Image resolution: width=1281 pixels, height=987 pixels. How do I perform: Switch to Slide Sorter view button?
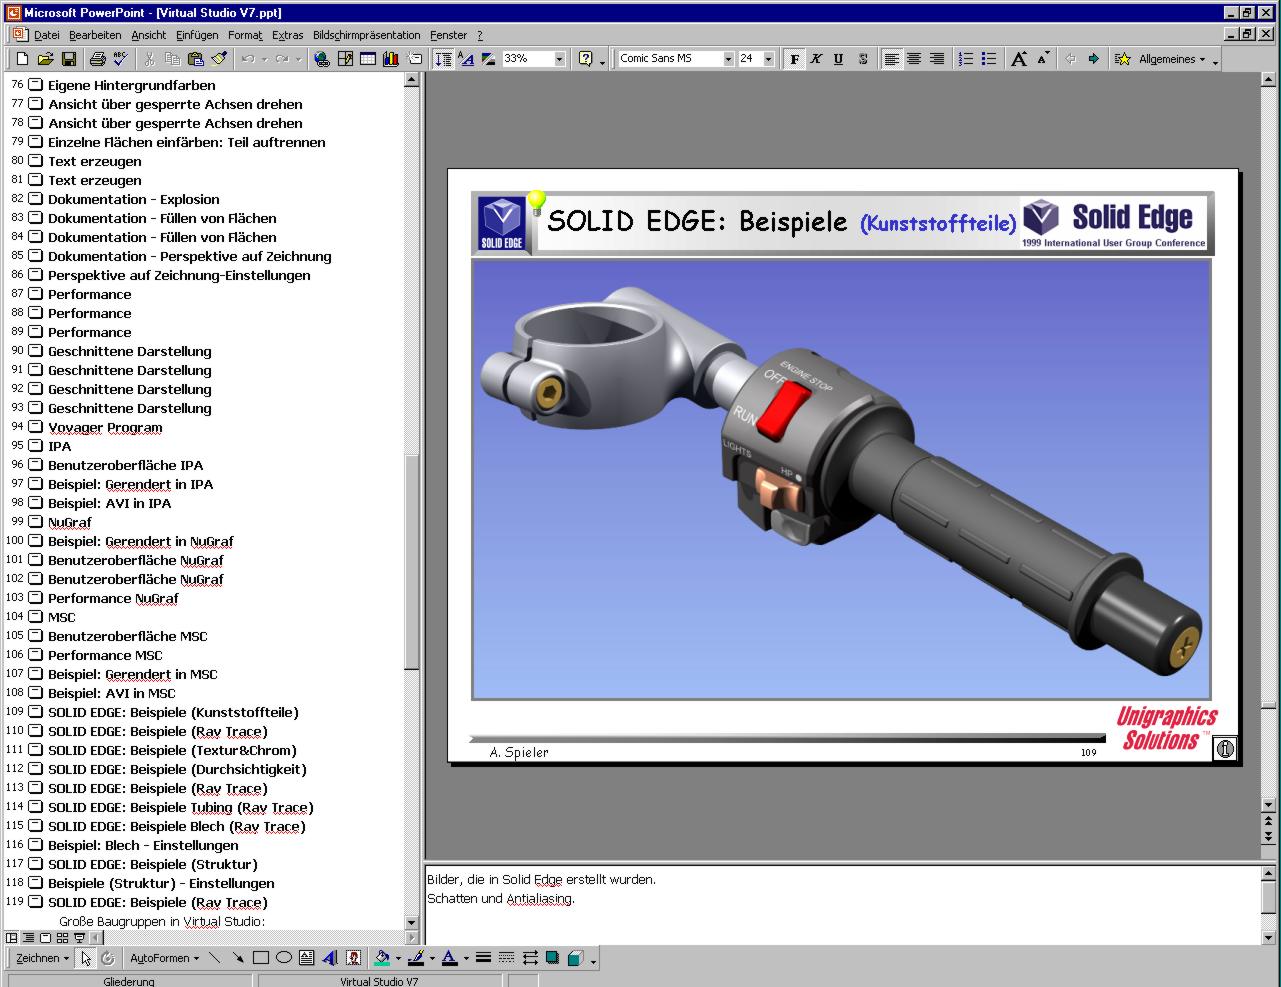(x=62, y=938)
